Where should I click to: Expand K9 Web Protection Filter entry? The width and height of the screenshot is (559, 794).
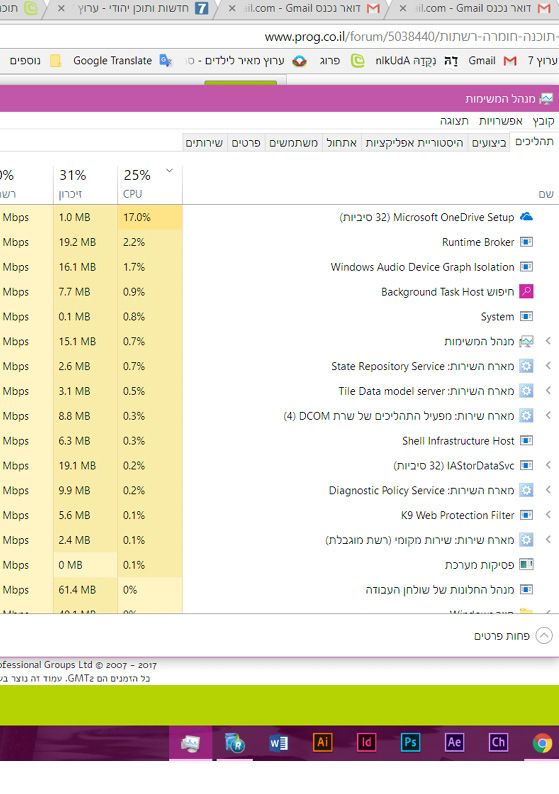point(548,514)
